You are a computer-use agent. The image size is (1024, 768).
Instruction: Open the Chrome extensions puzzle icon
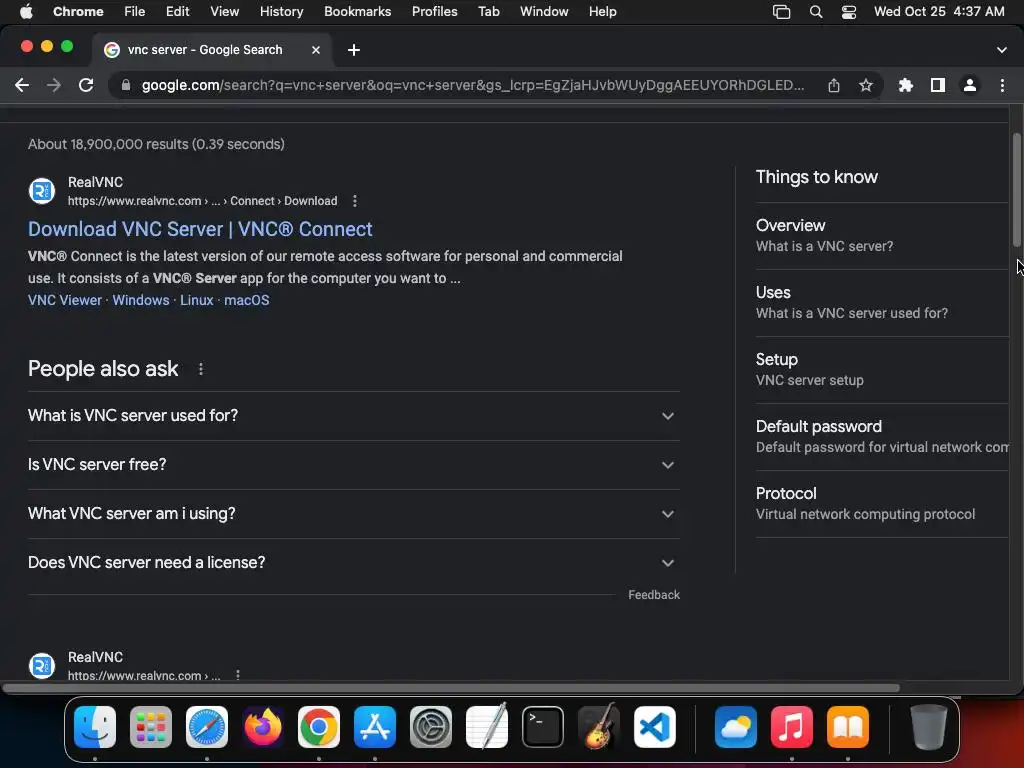tap(905, 85)
